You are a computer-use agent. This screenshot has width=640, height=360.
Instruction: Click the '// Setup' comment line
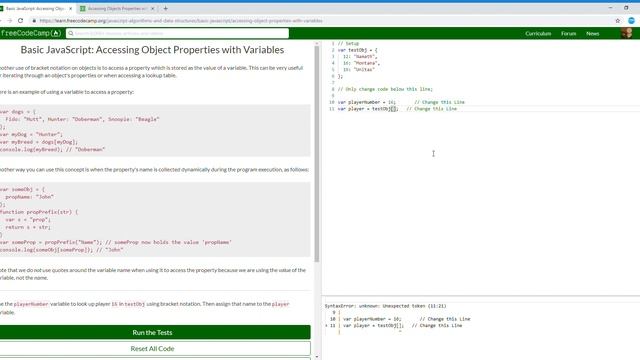tap(348, 43)
